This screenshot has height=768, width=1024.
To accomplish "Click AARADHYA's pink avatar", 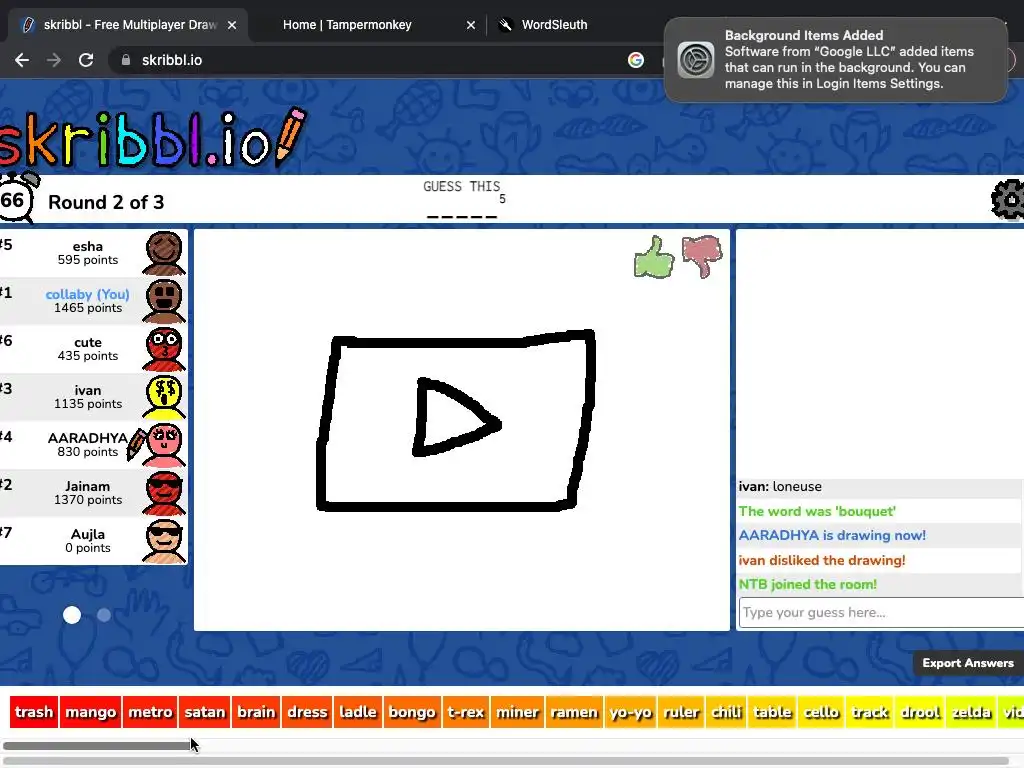I will 164,445.
